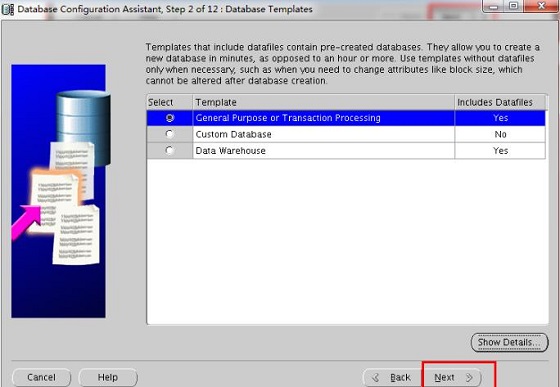
Task: Click the pink arrow in side graphic
Action: tap(26, 221)
